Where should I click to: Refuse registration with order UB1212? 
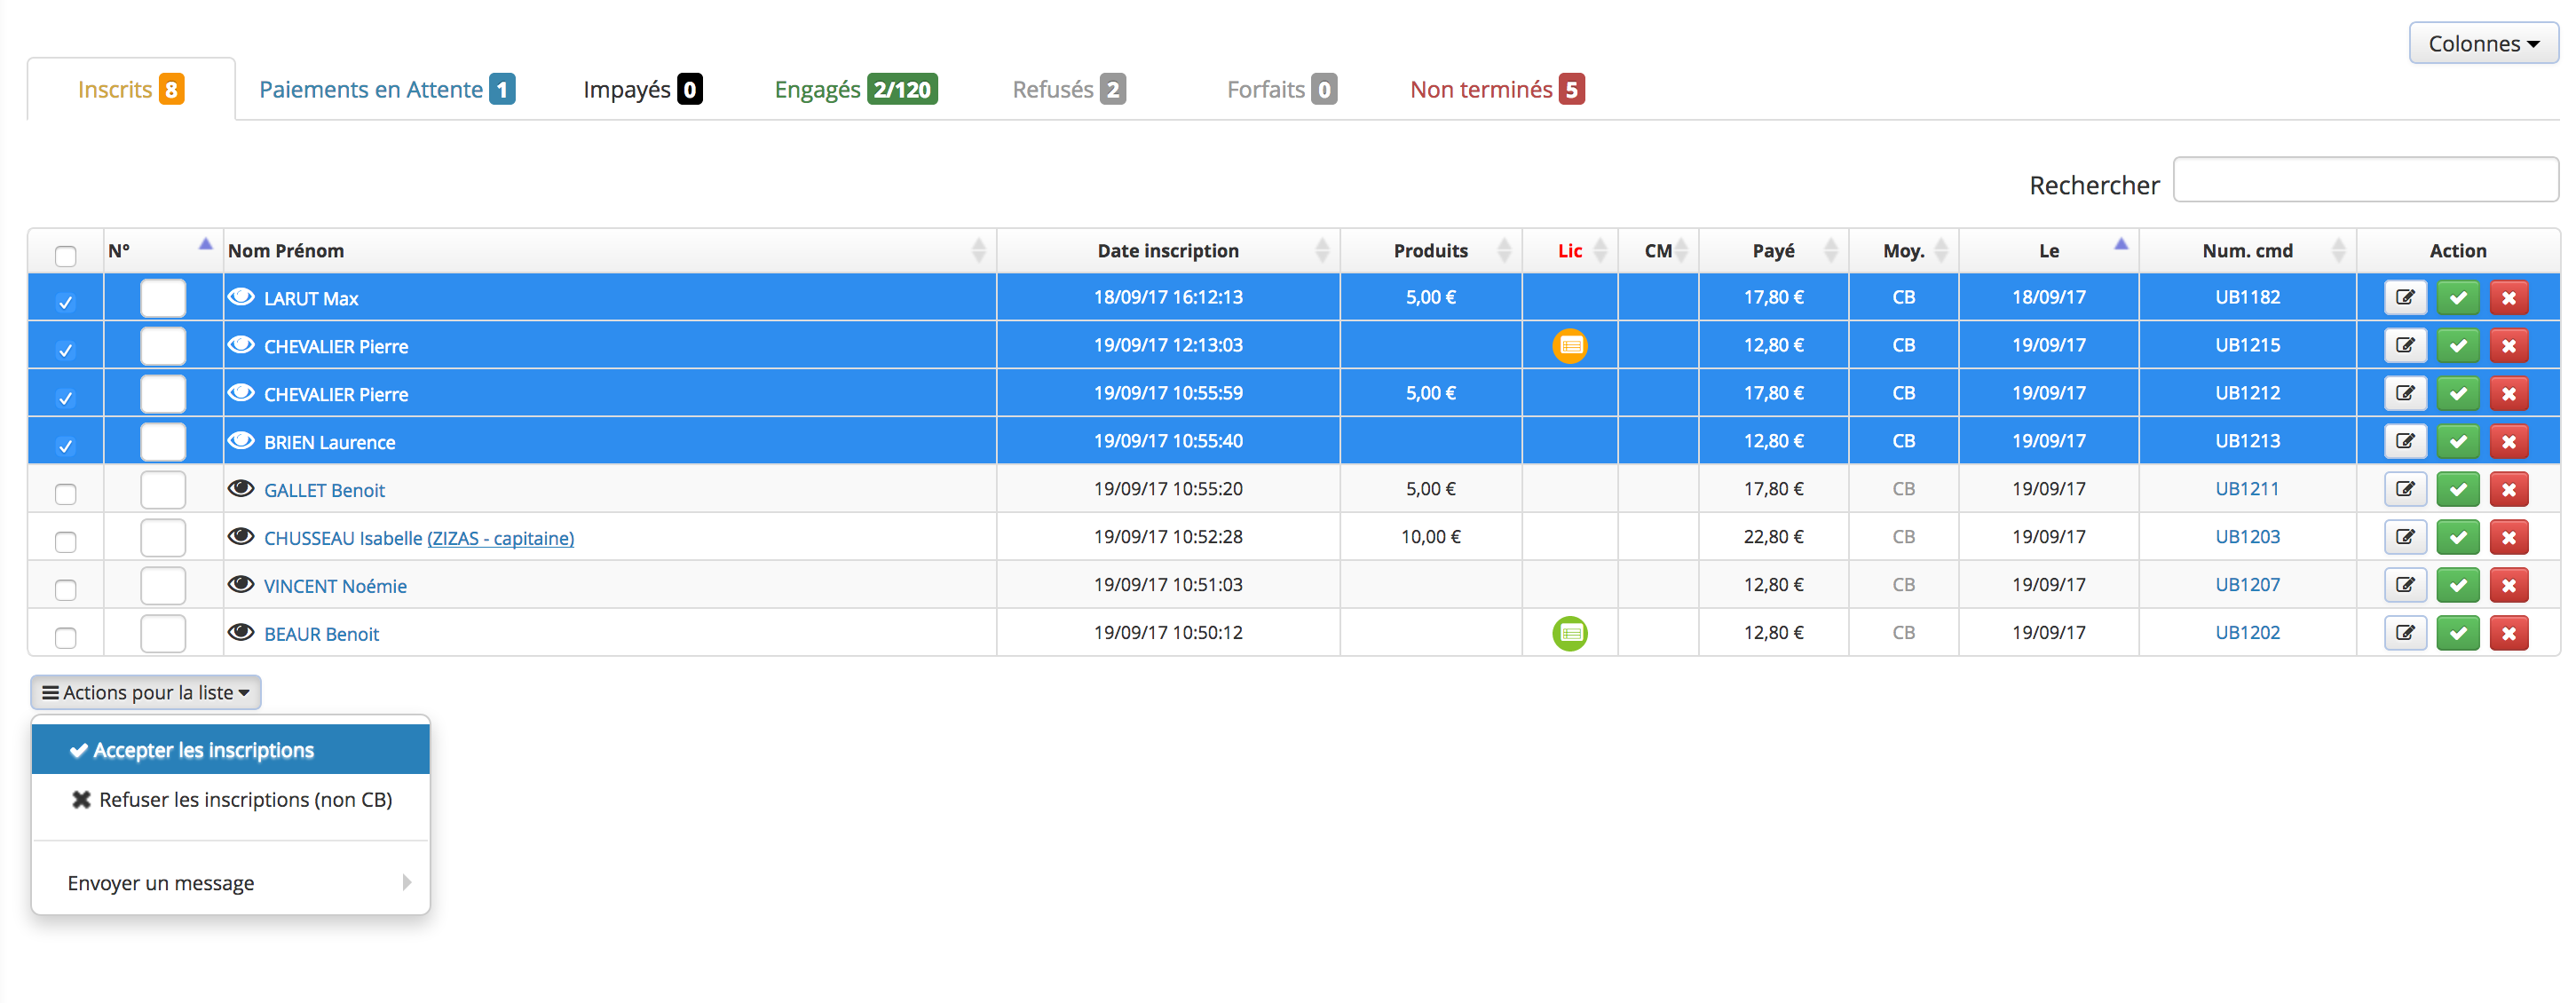2508,393
